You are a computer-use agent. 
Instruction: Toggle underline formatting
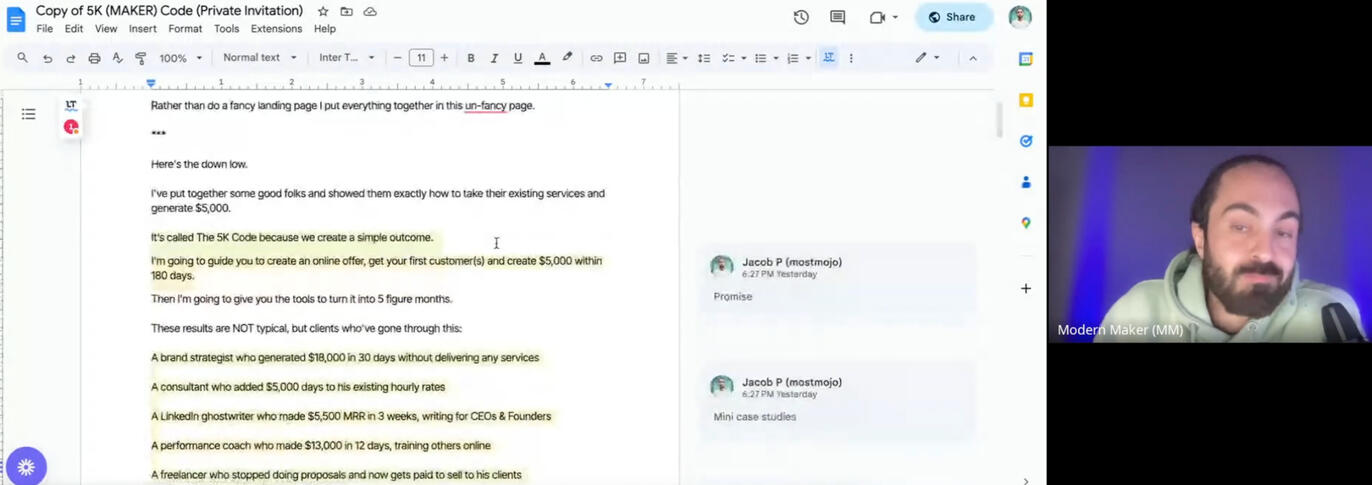click(517, 58)
